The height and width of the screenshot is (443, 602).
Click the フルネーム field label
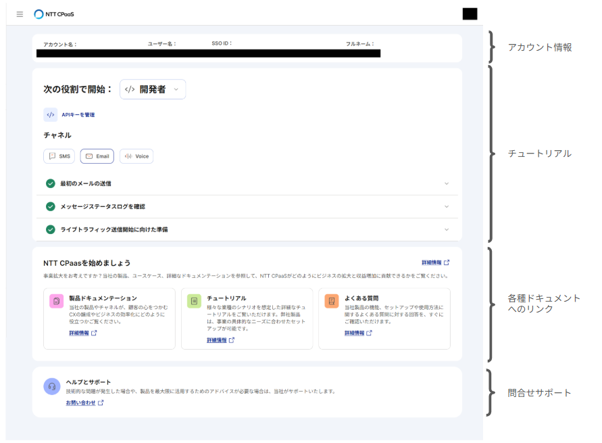tap(360, 44)
